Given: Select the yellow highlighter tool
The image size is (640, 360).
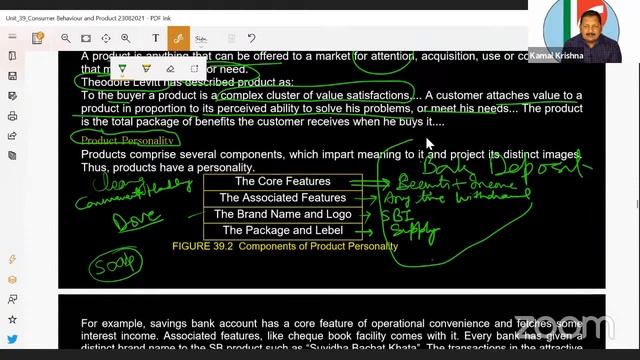Looking at the screenshot, I should pyautogui.click(x=146, y=69).
